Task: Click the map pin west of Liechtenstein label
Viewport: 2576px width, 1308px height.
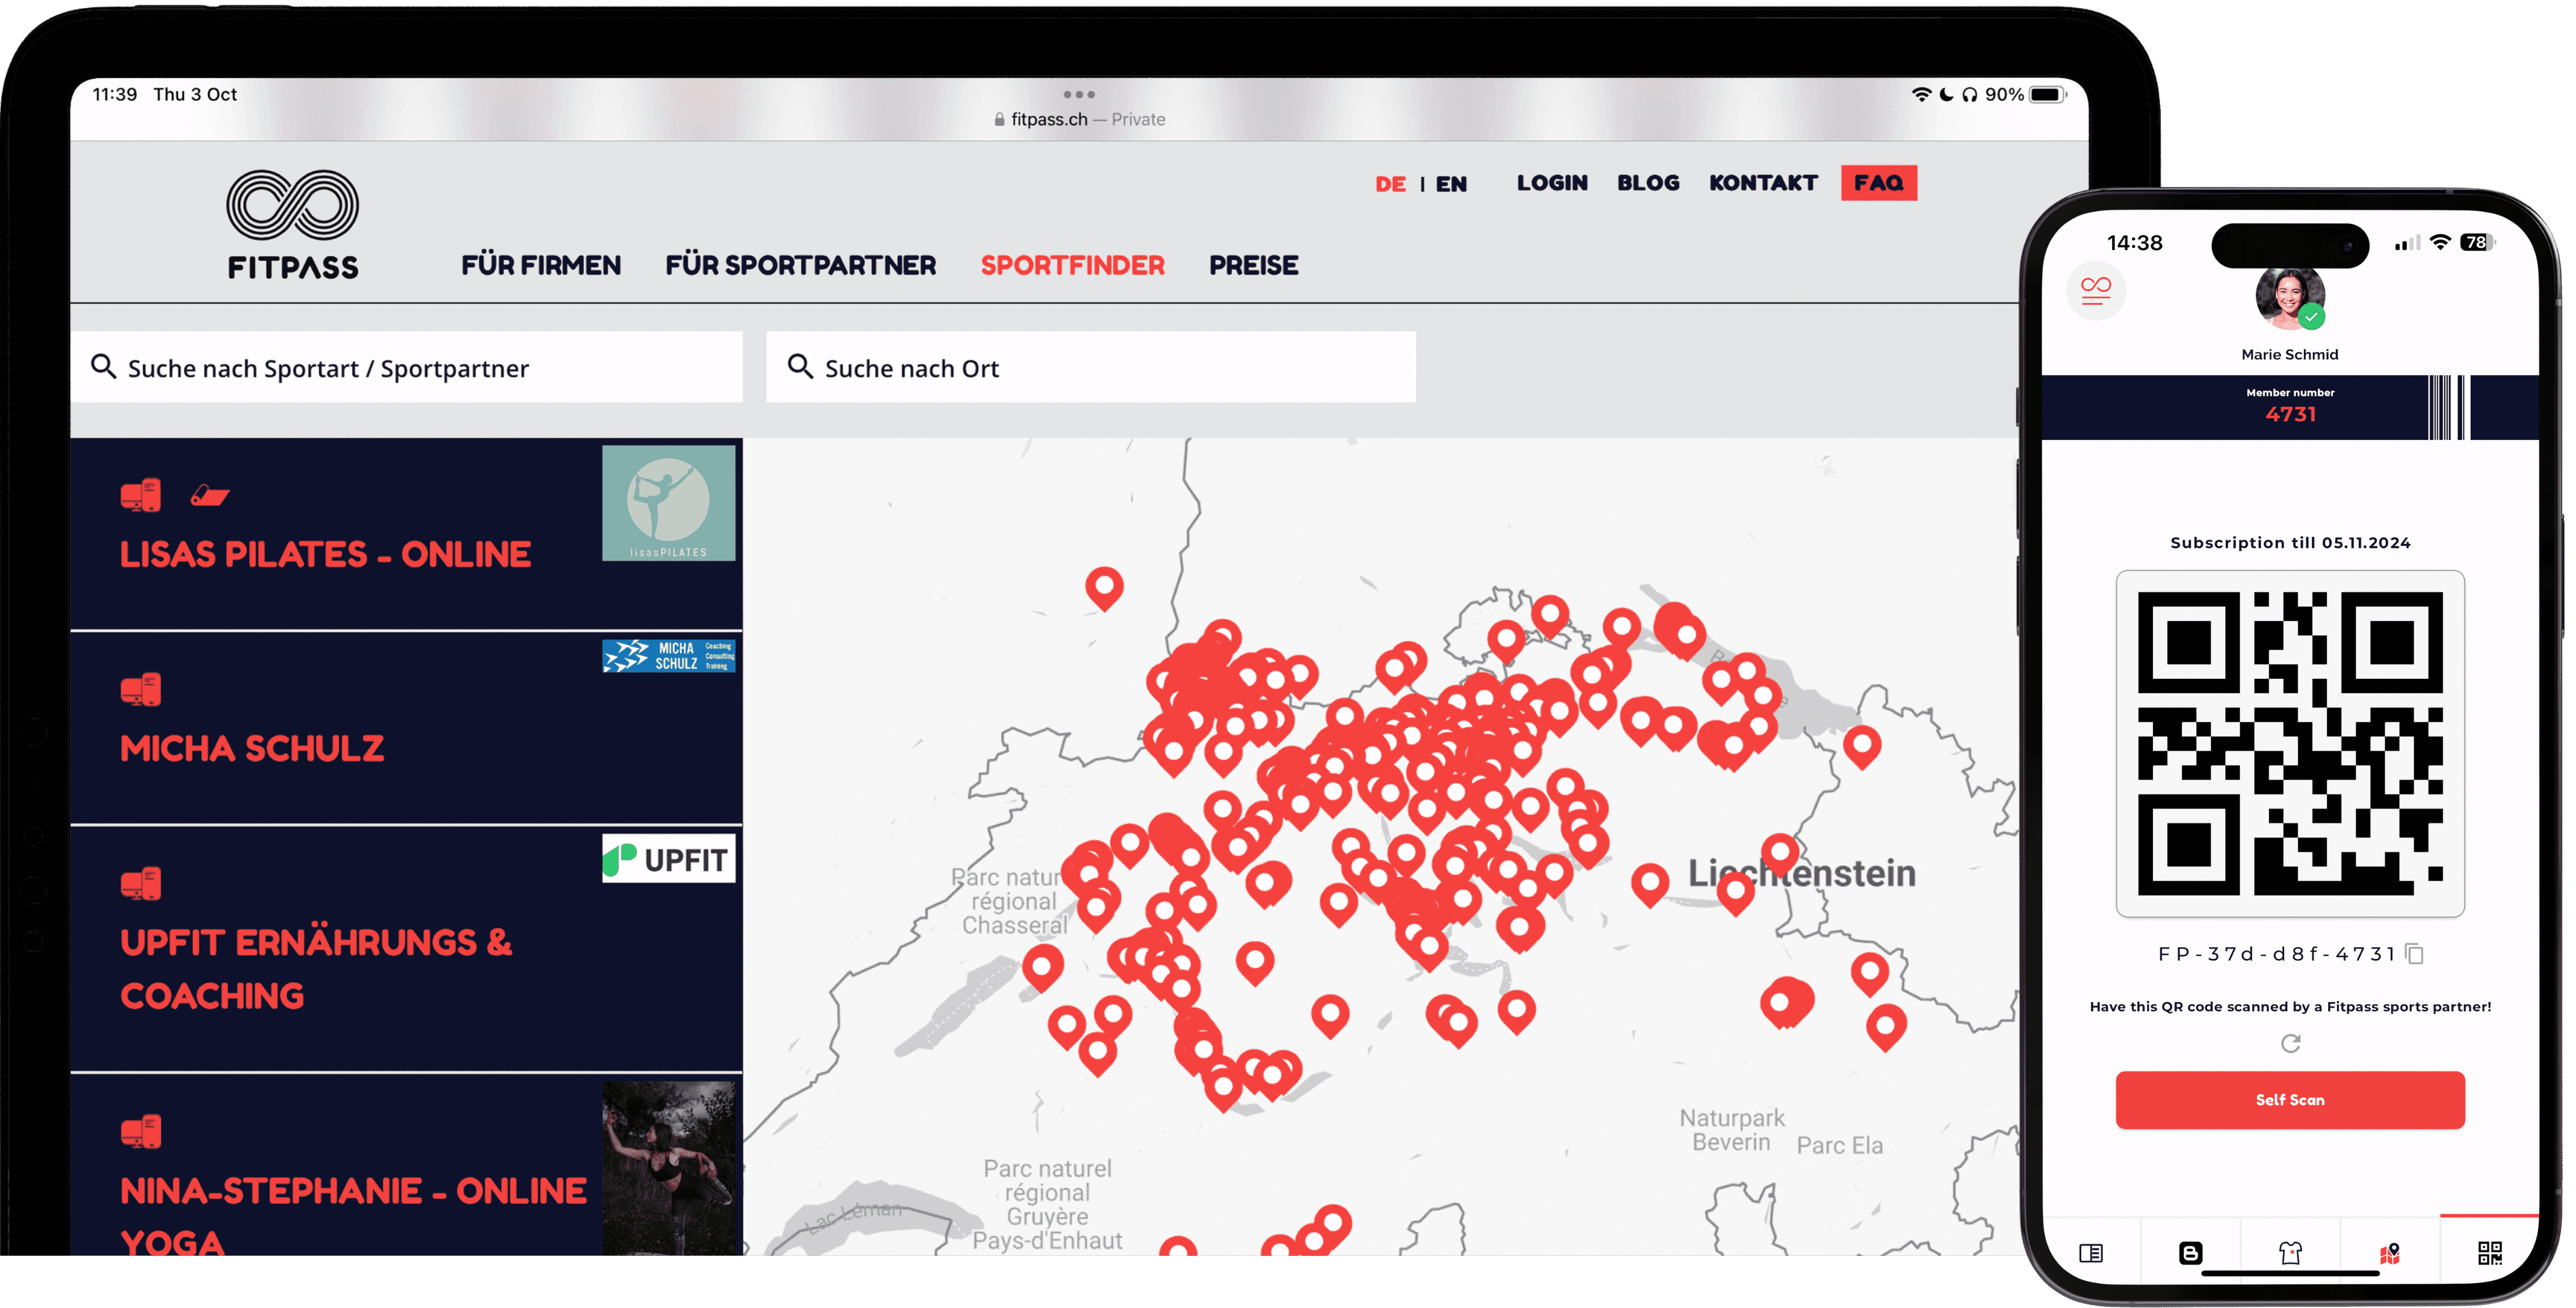Action: point(1649,884)
